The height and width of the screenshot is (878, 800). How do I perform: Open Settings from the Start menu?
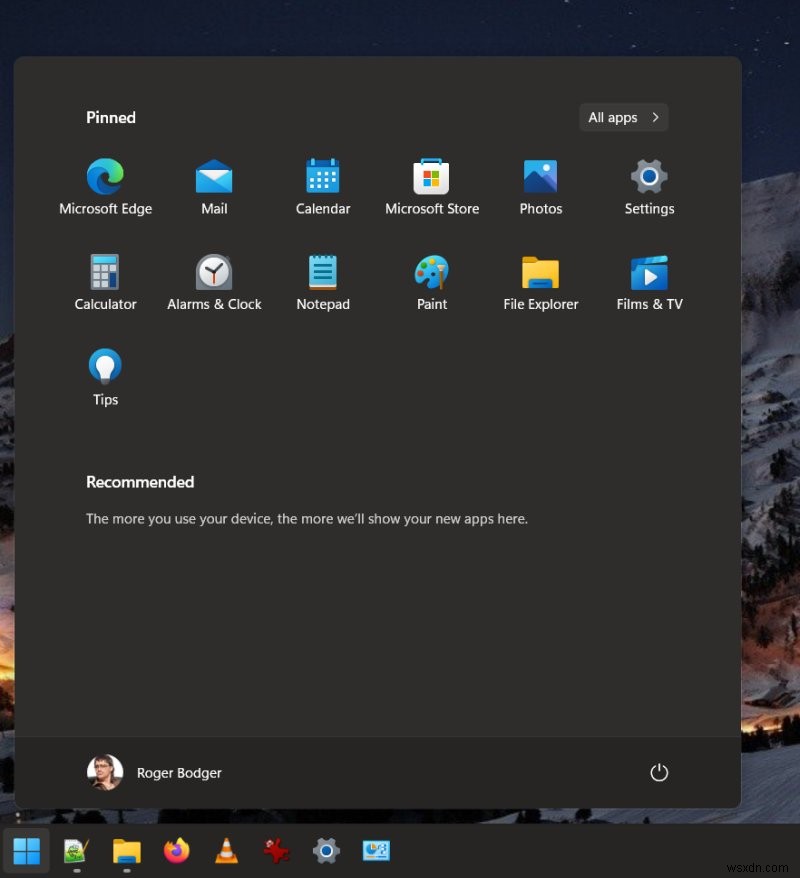click(648, 178)
